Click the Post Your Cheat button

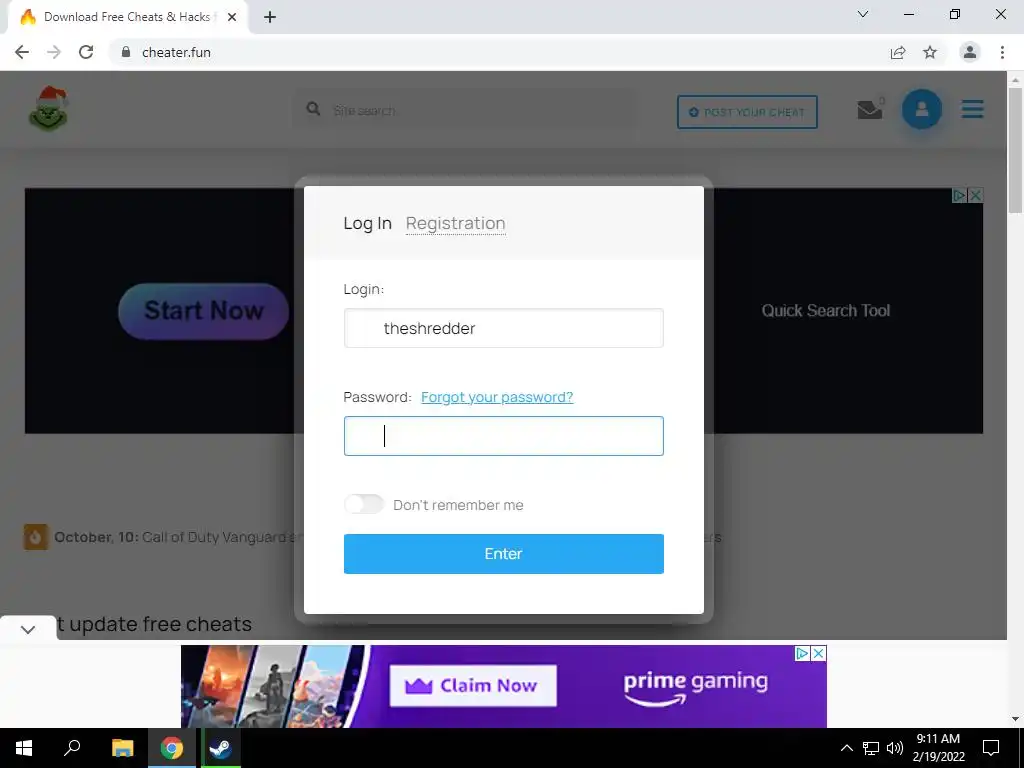747,112
